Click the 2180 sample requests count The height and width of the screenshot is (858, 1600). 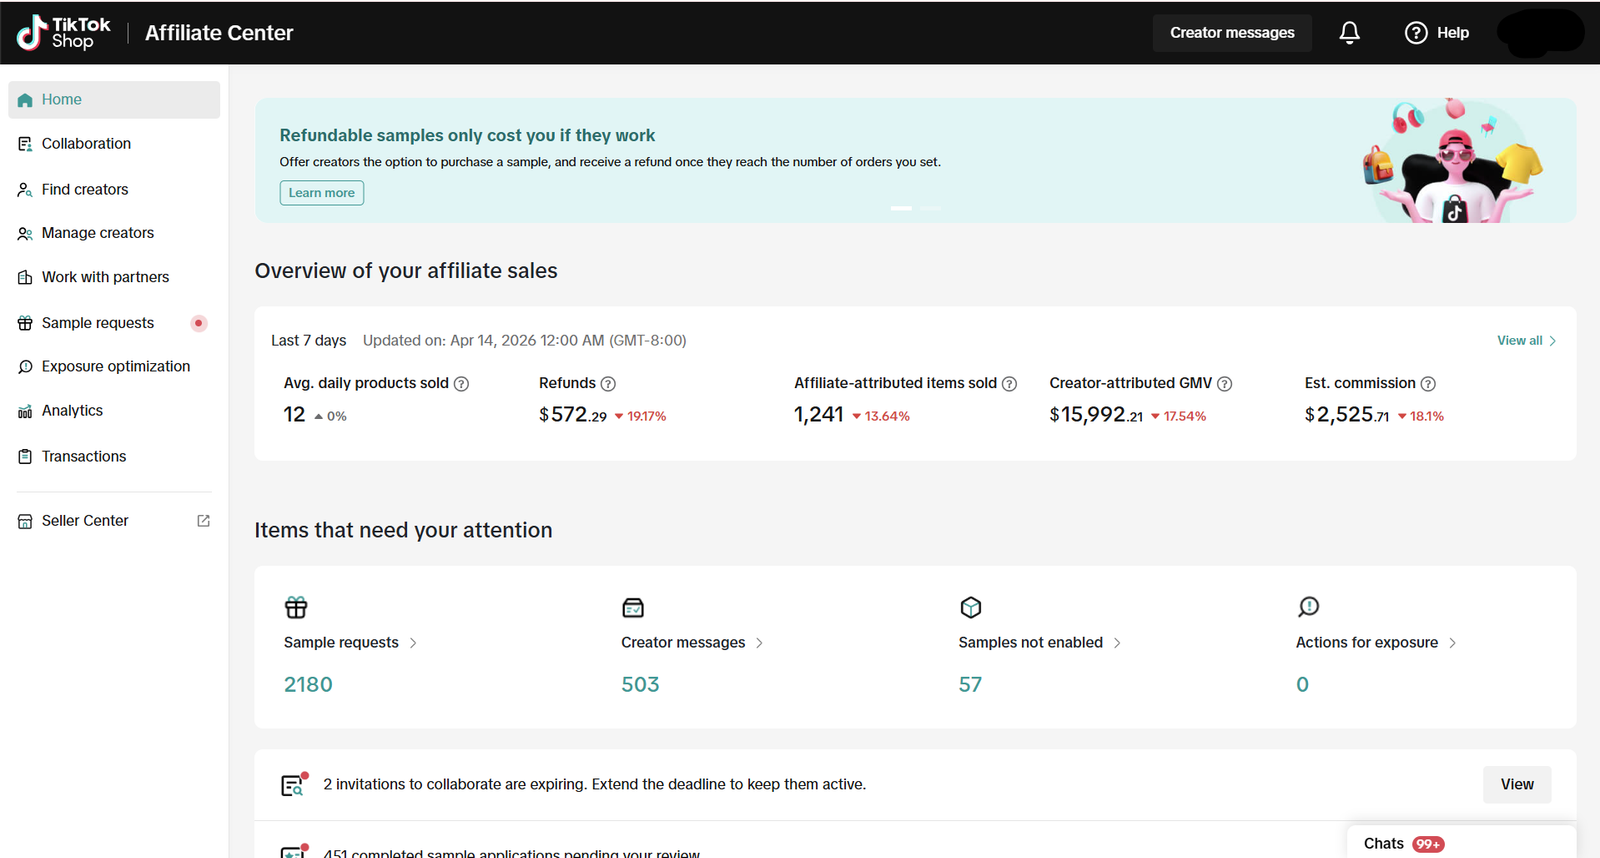click(x=308, y=685)
